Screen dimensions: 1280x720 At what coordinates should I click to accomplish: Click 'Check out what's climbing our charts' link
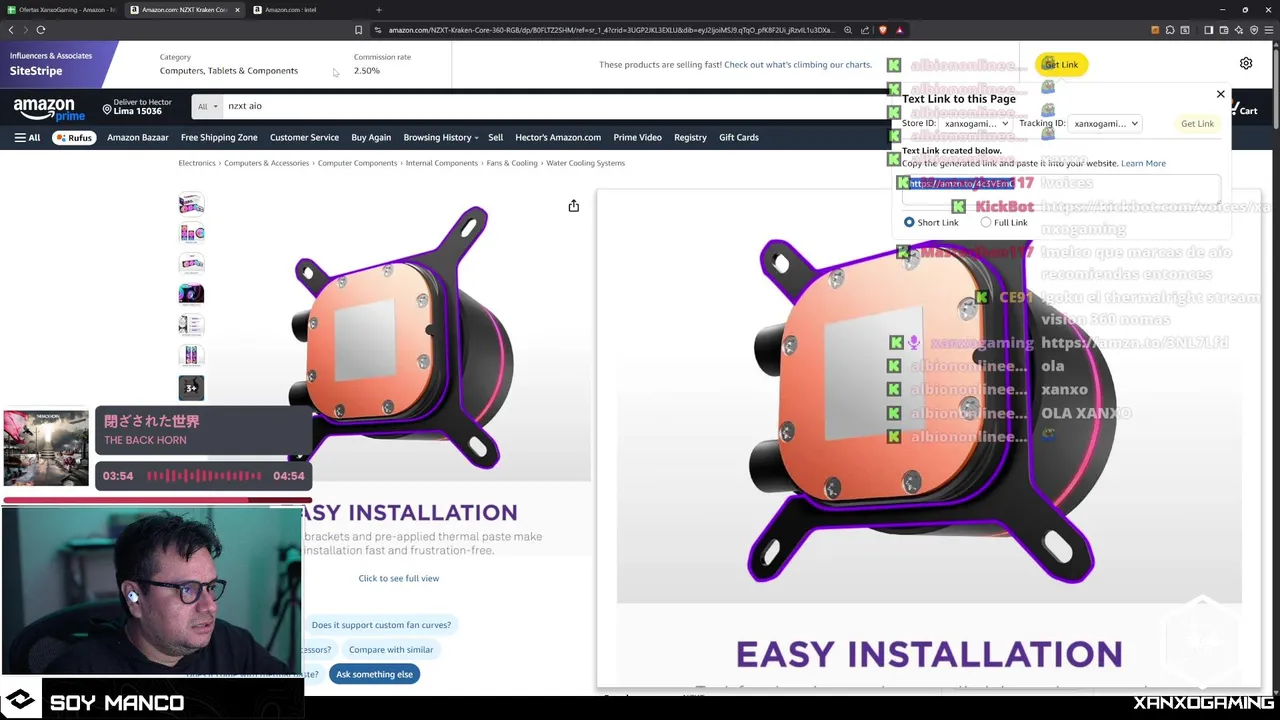coord(798,65)
